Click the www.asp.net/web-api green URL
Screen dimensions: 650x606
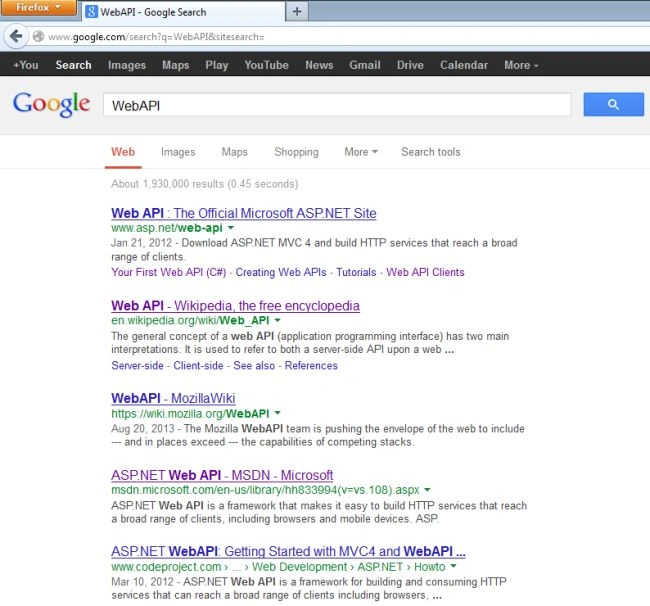pos(167,228)
